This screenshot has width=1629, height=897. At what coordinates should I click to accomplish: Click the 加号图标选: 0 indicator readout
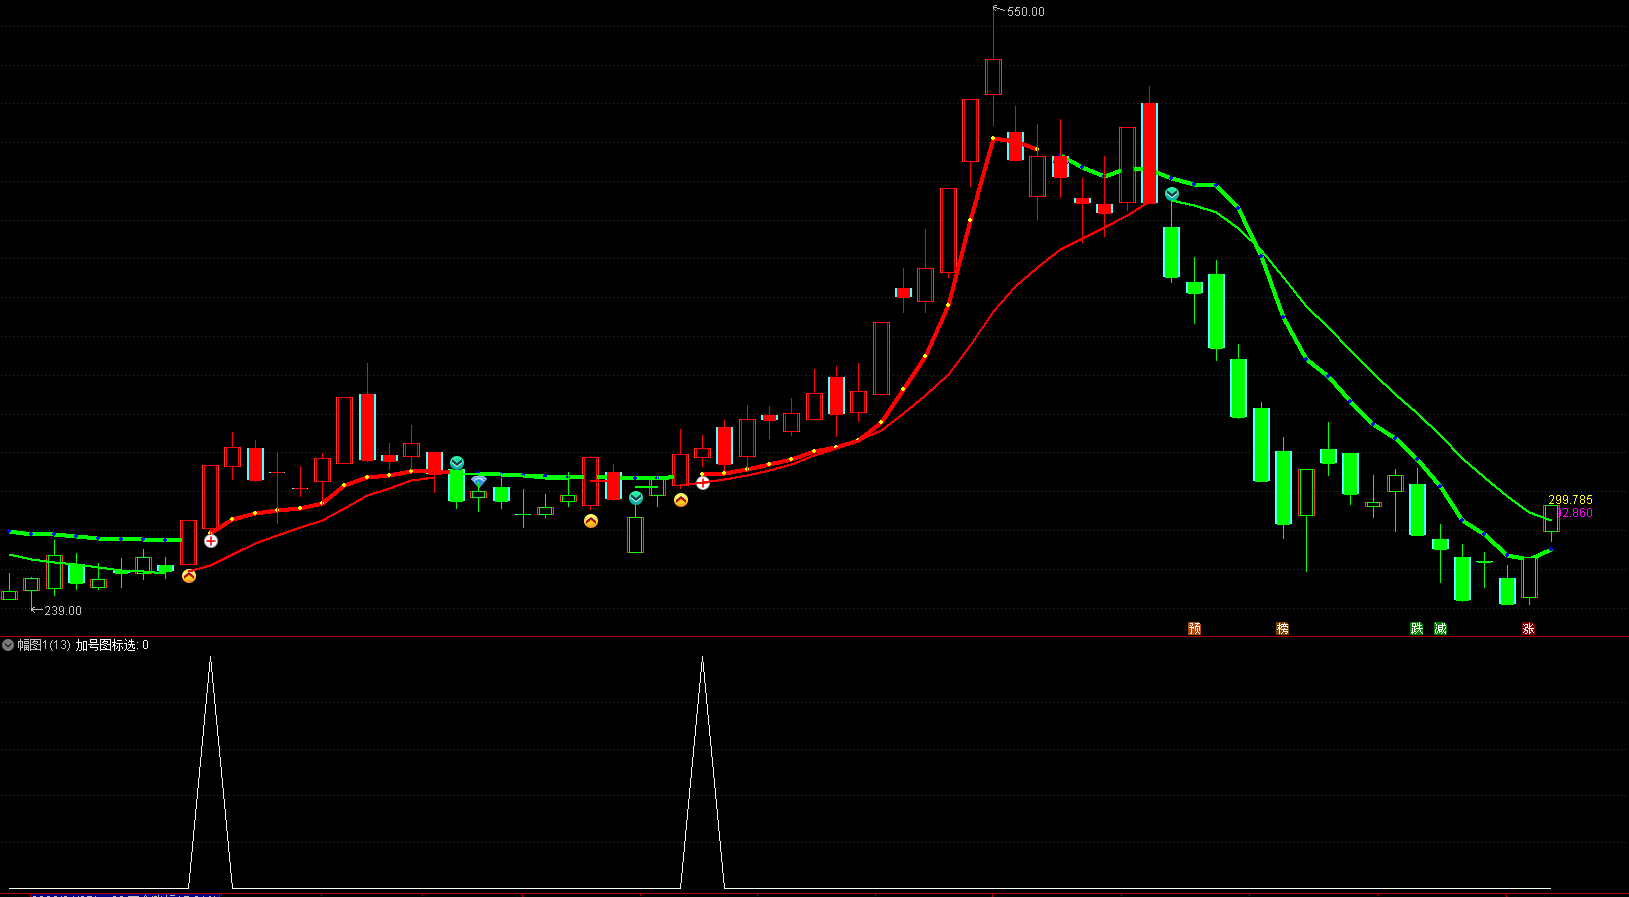(112, 645)
